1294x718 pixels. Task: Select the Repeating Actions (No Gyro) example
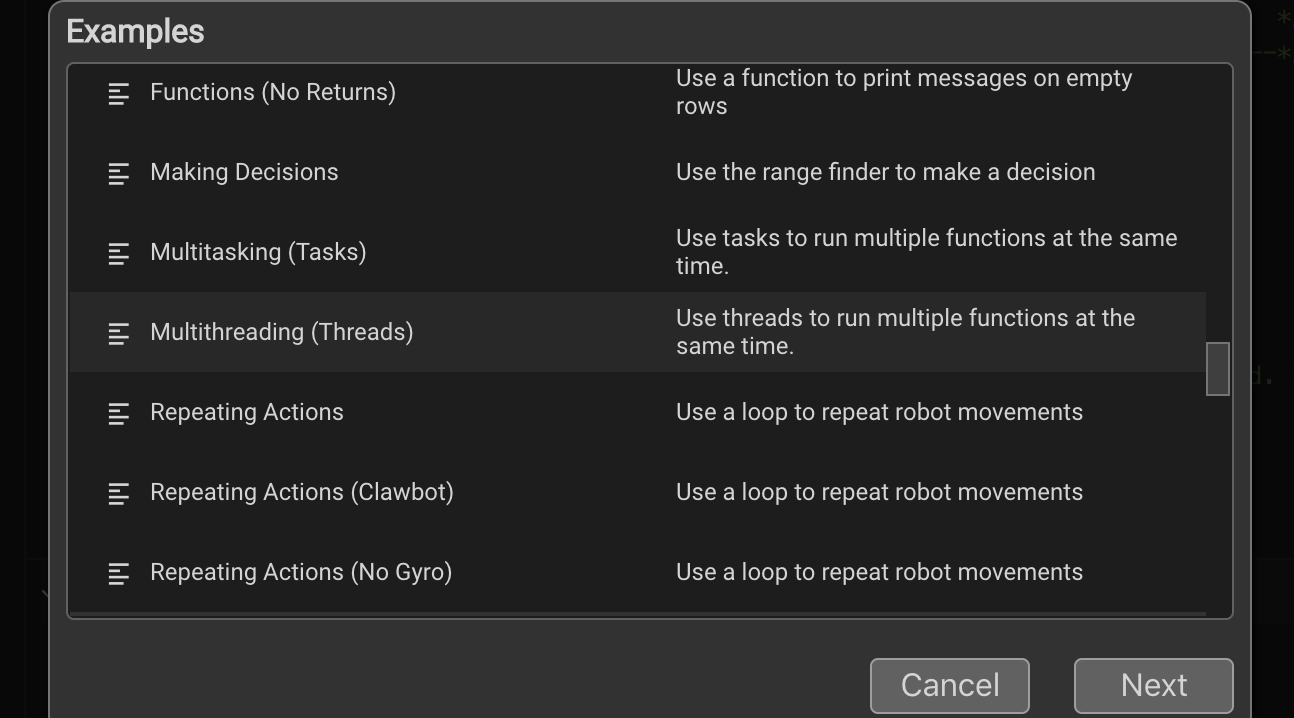301,572
